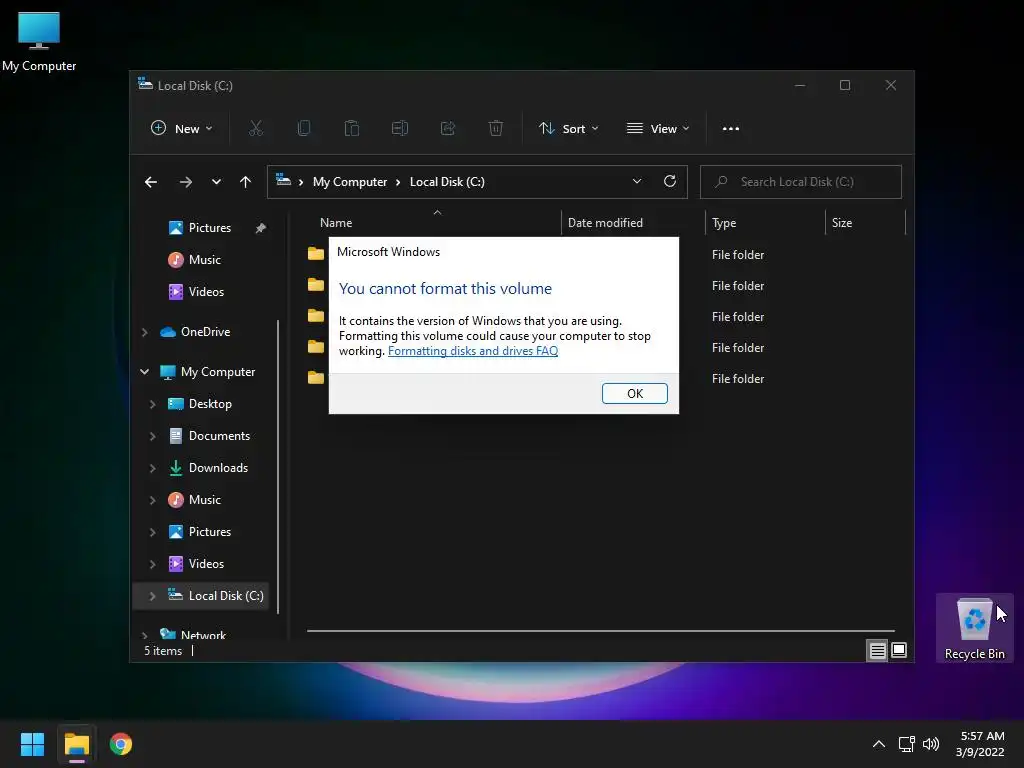Click the Paste clipboard icon

point(351,129)
